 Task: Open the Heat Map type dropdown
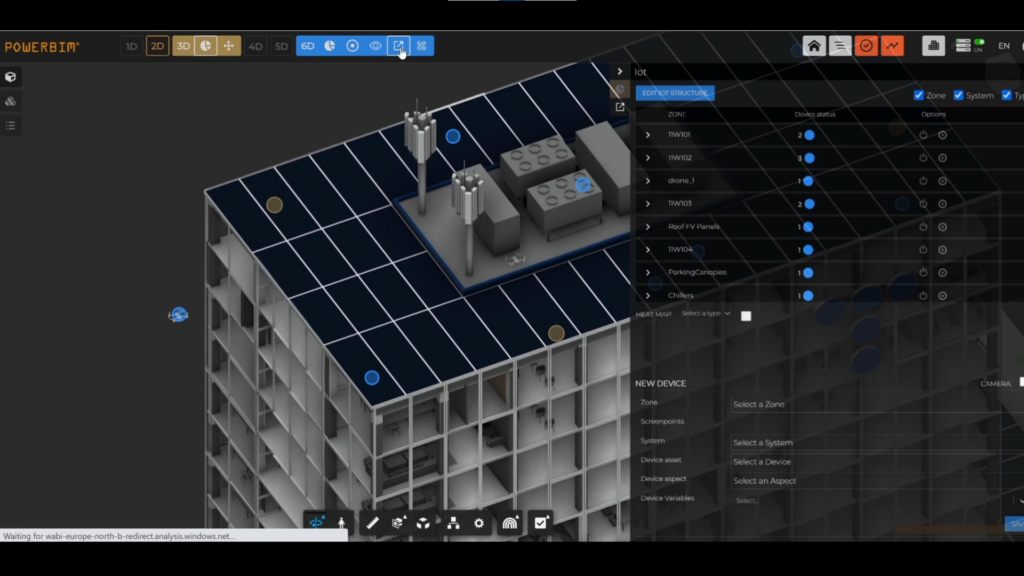coord(706,313)
